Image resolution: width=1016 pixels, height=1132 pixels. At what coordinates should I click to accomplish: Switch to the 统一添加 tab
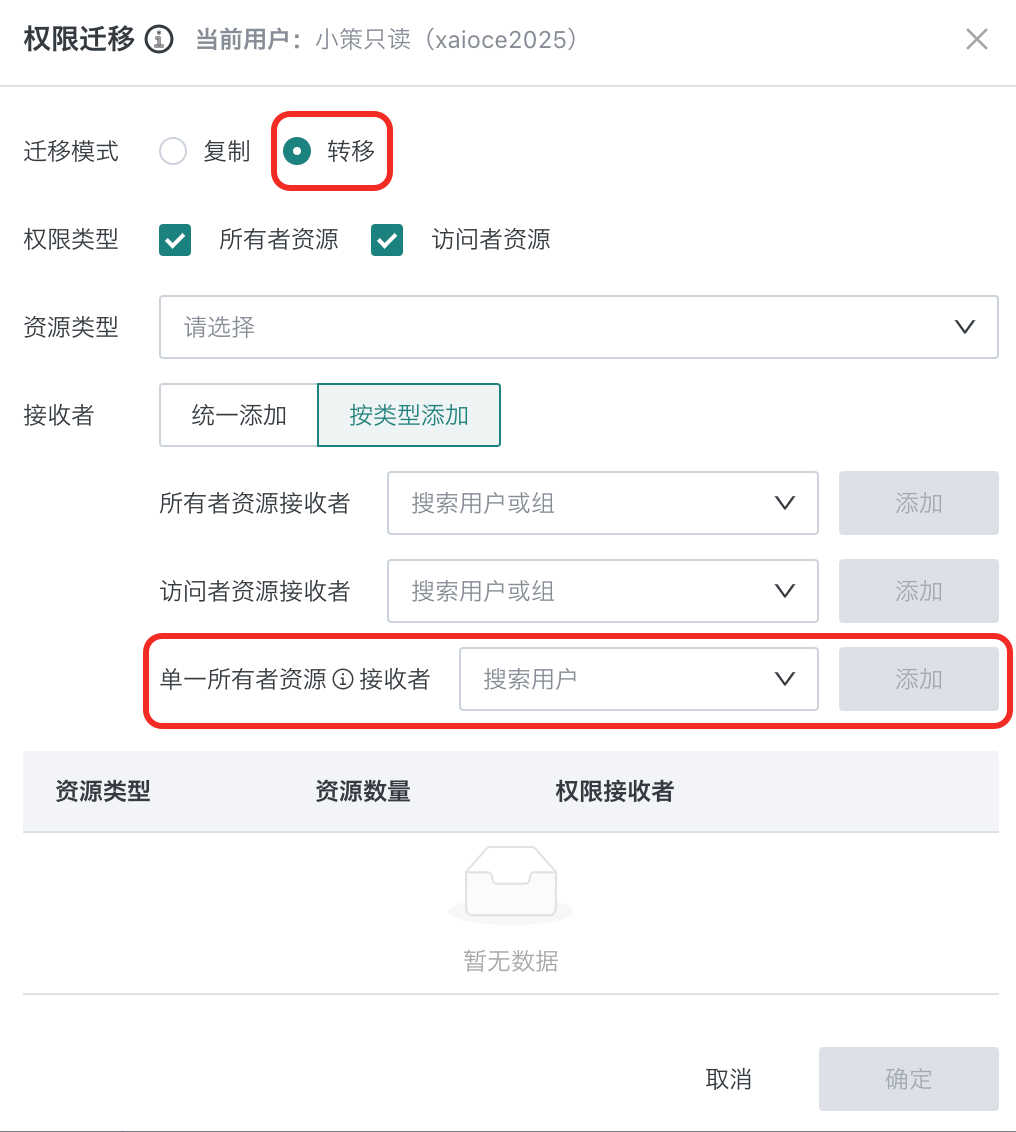[239, 415]
